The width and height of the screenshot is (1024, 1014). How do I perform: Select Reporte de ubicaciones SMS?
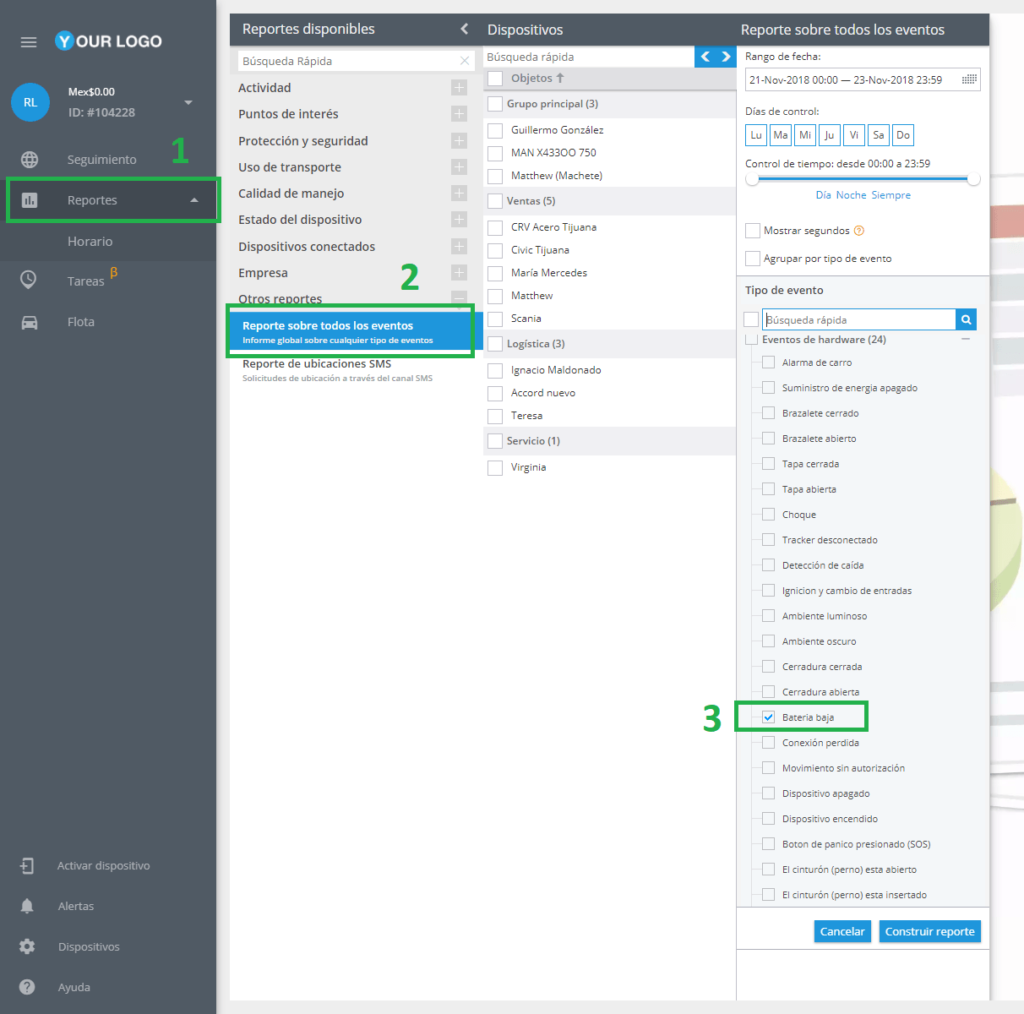tap(337, 370)
